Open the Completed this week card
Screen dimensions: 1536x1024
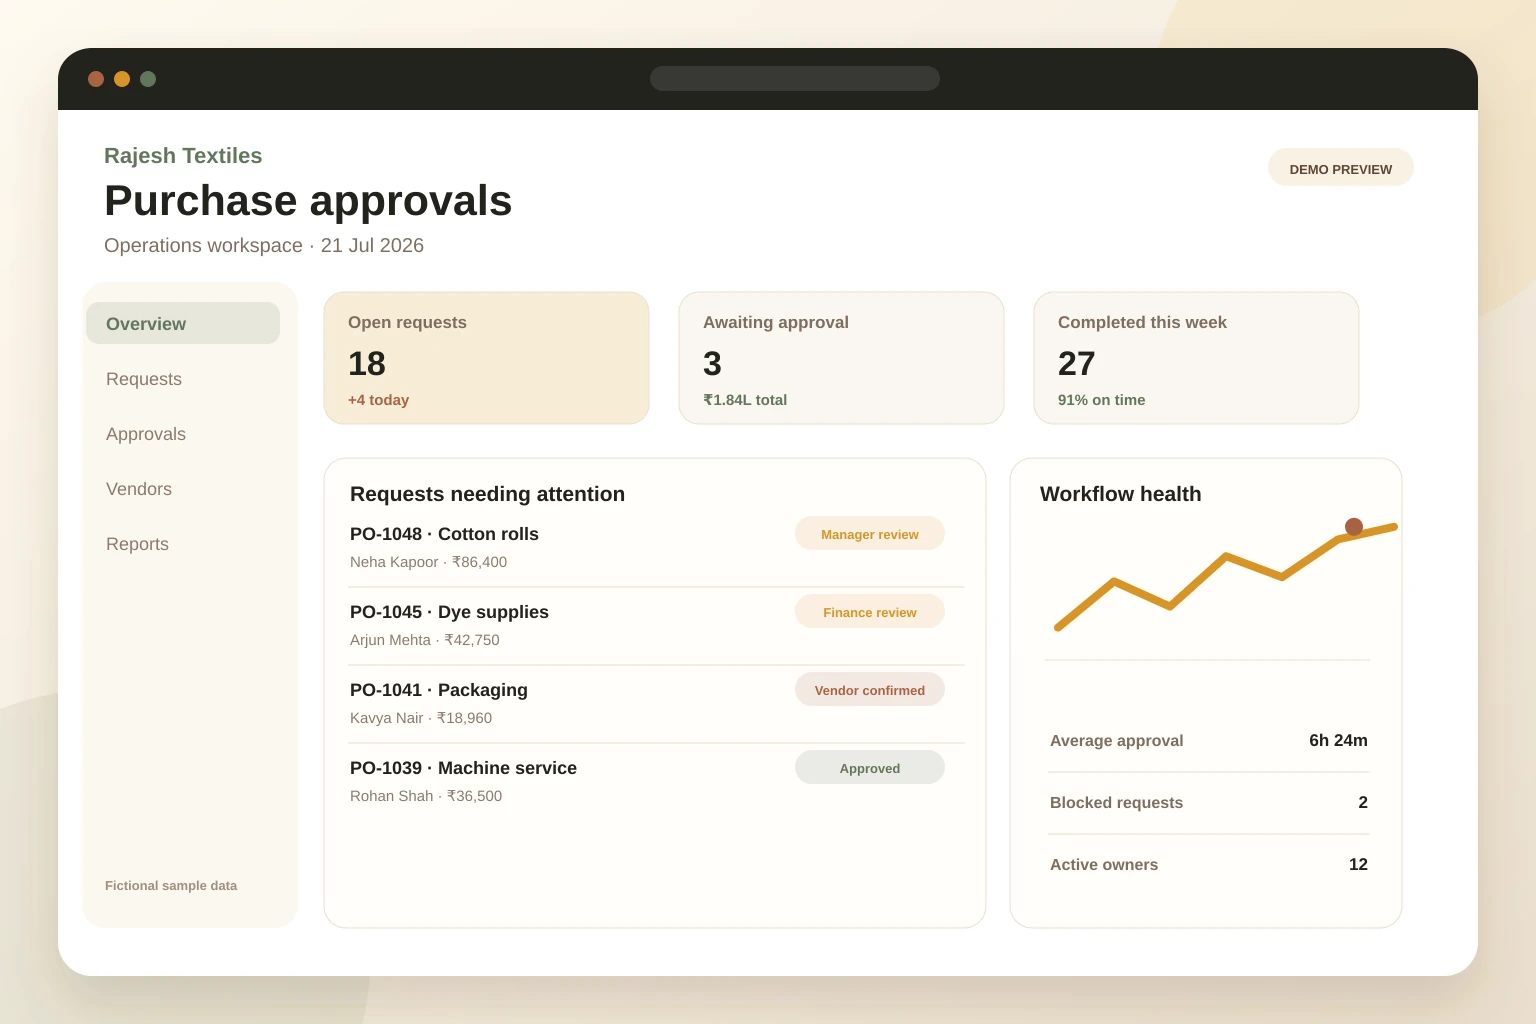click(1196, 358)
